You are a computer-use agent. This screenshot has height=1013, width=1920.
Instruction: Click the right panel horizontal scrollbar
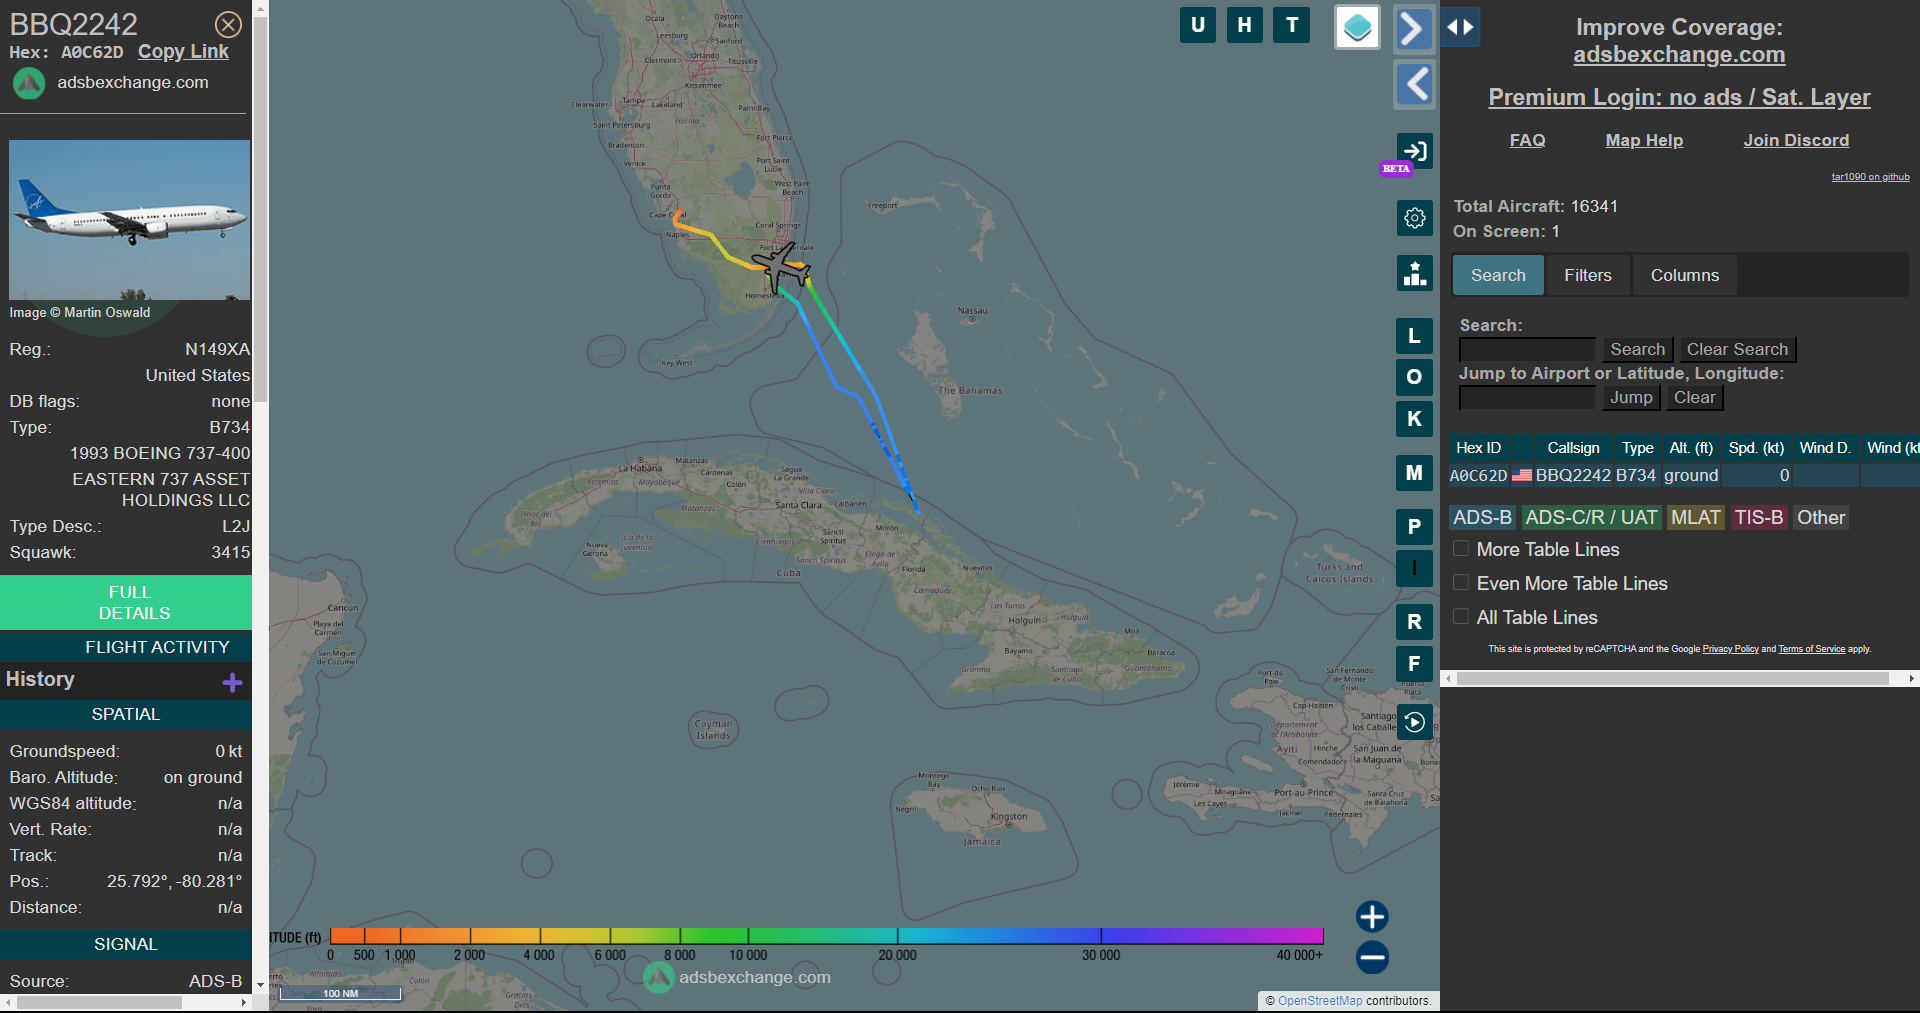coord(1672,678)
